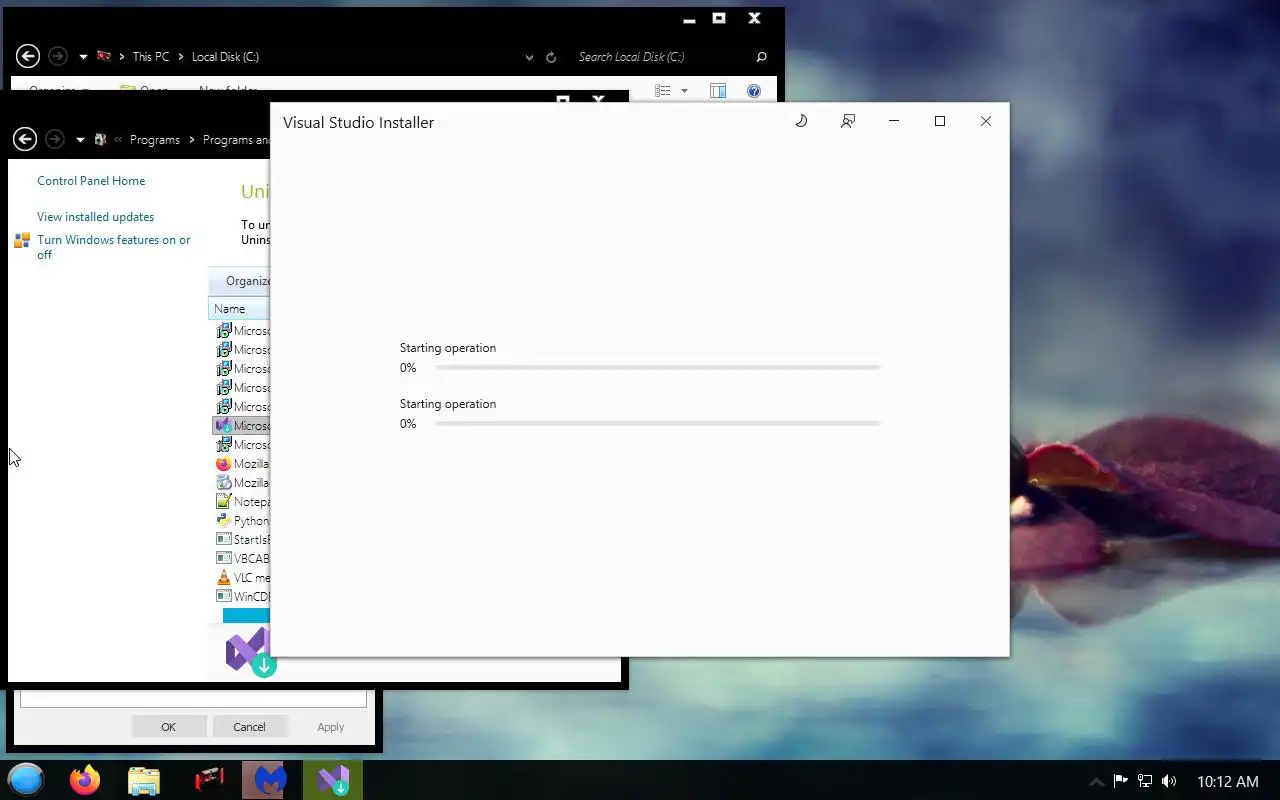Viewport: 1280px width, 800px height.
Task: Expand the chevron between This PC and Local Disk
Action: 181,57
